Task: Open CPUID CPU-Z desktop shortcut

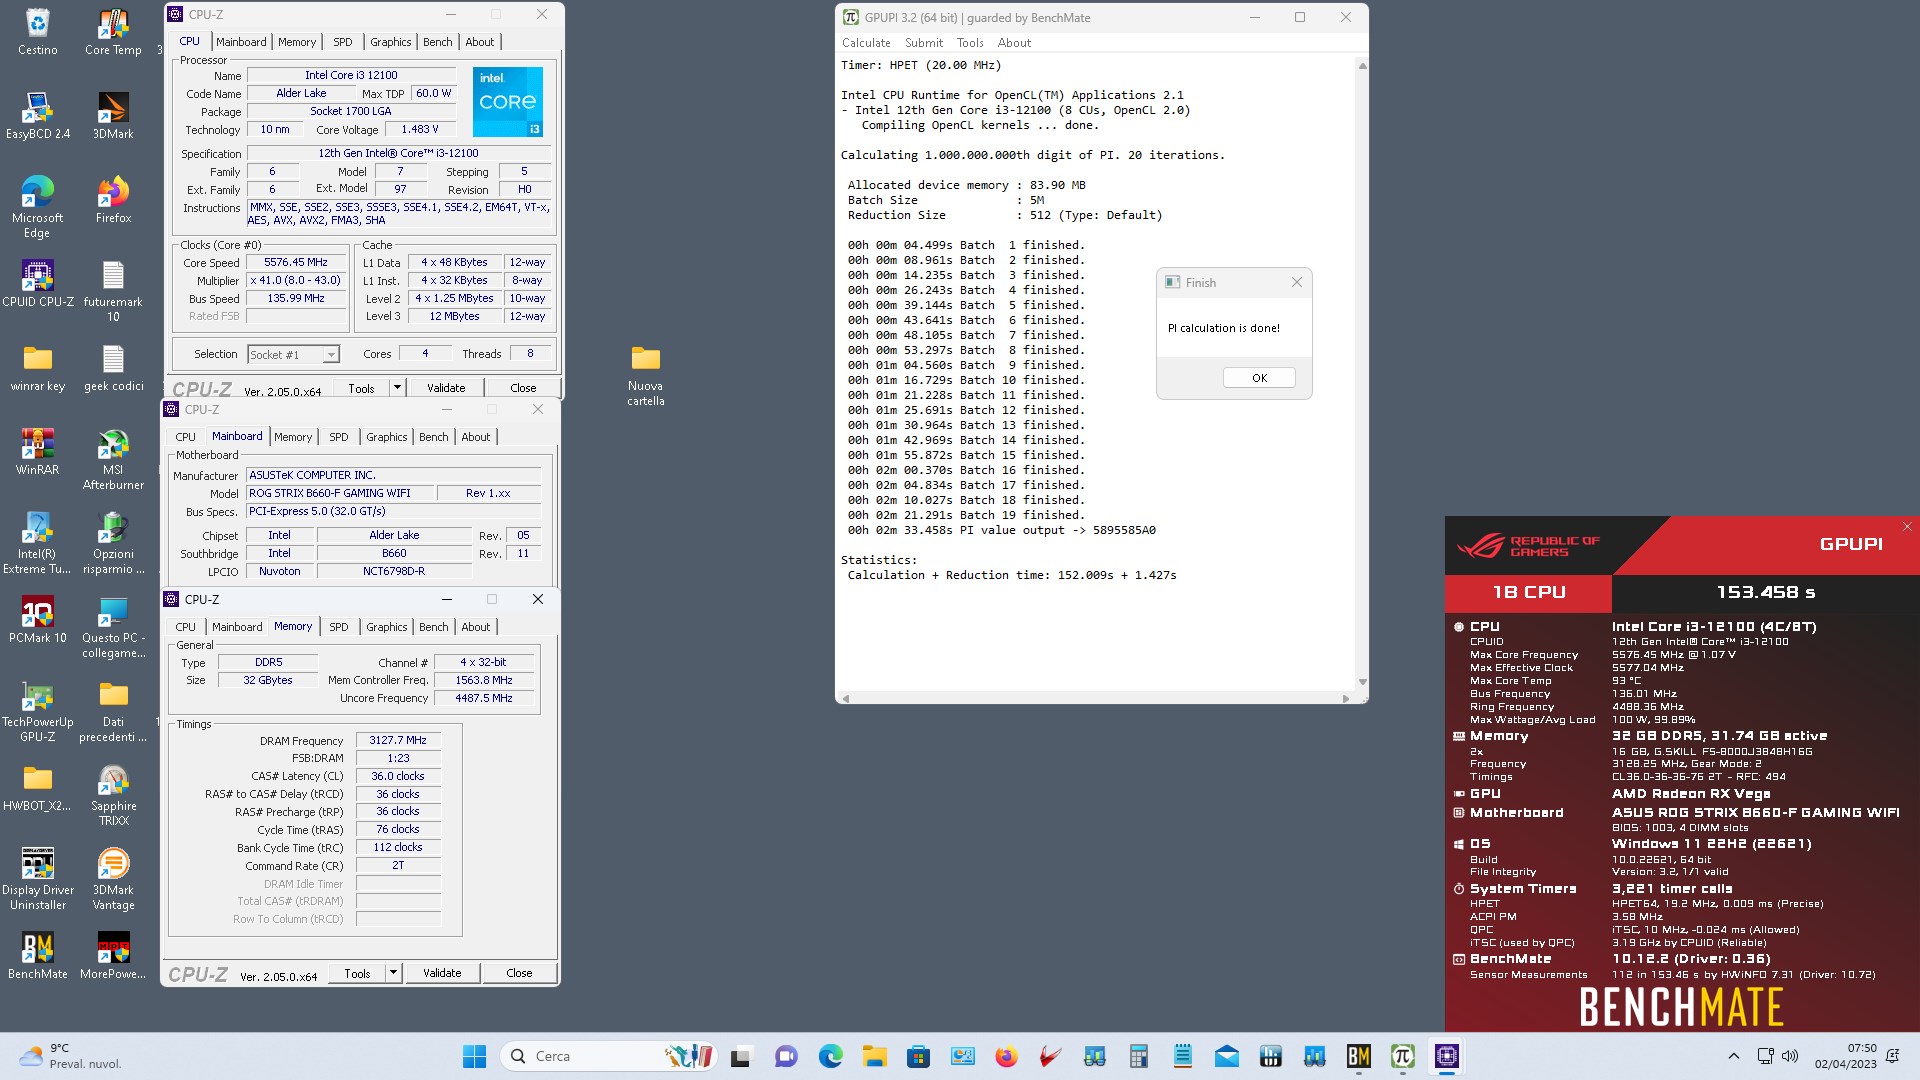Action: tap(37, 283)
